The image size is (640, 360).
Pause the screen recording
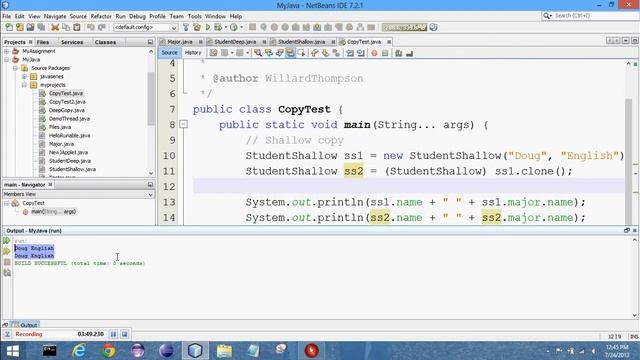tap(113, 334)
